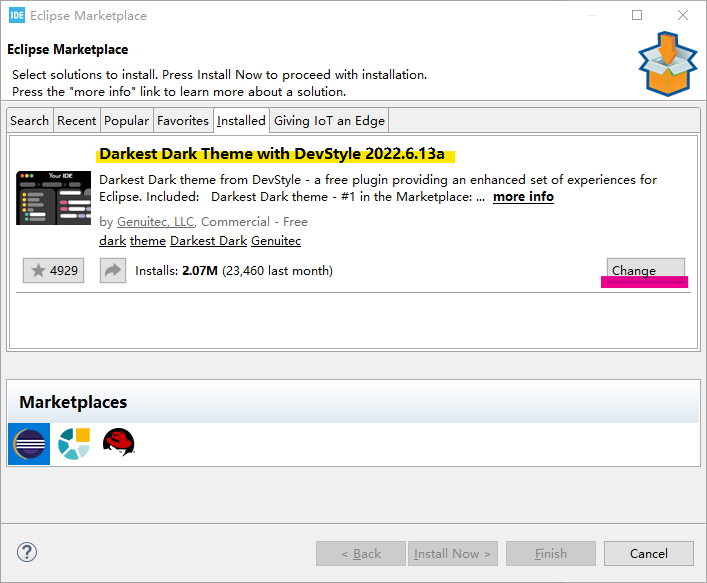Click the Genuitec tag link
707x583 pixels.
[x=276, y=241]
